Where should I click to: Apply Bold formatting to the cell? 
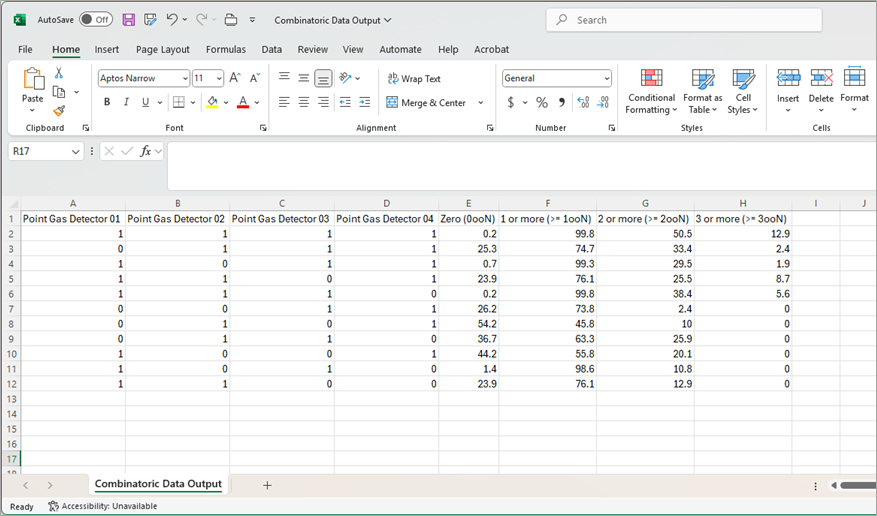107,102
